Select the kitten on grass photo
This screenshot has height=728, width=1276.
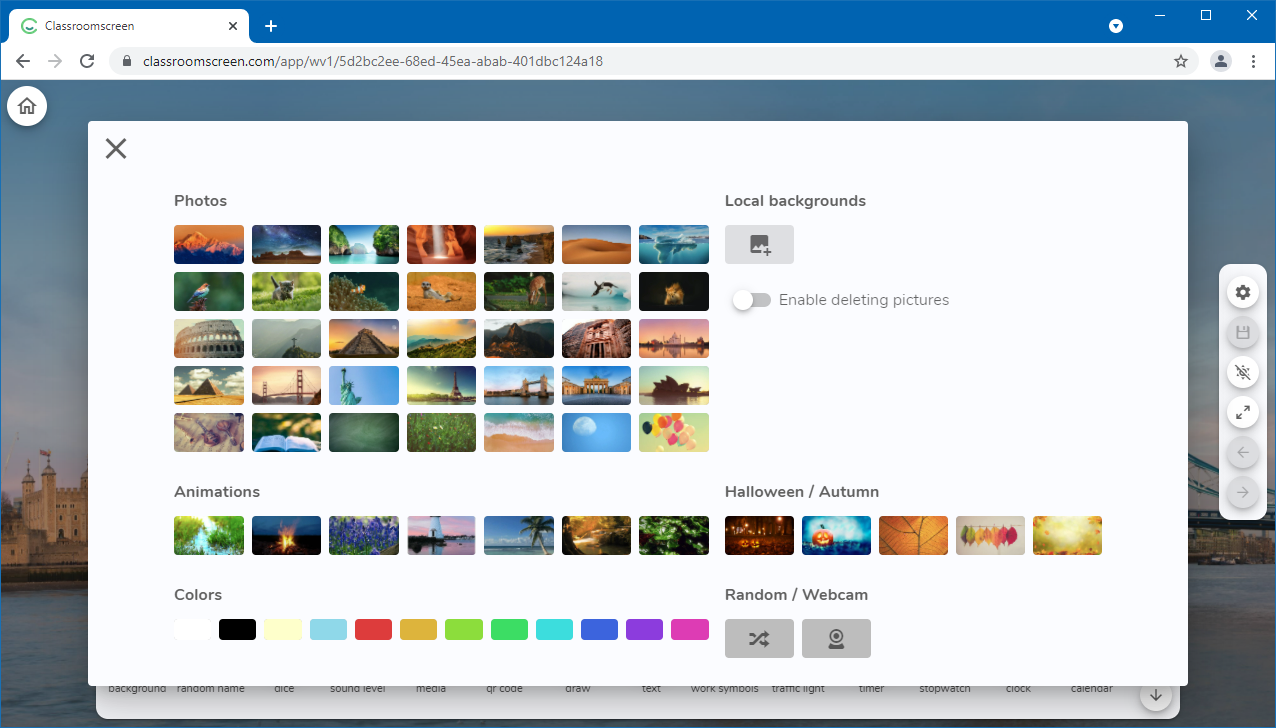click(286, 292)
